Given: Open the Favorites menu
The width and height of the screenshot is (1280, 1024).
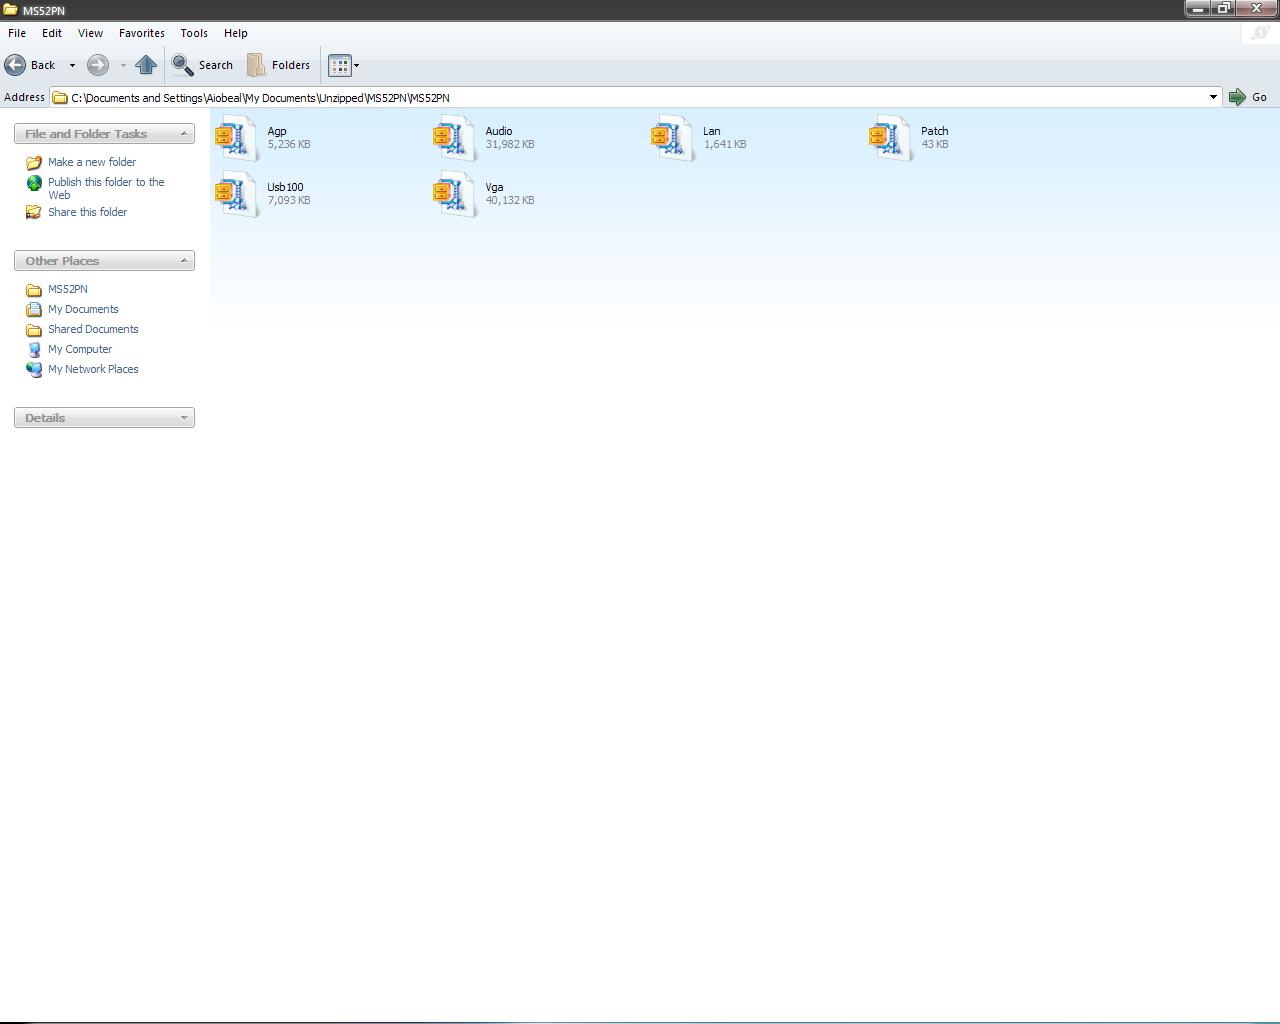Looking at the screenshot, I should pos(142,33).
